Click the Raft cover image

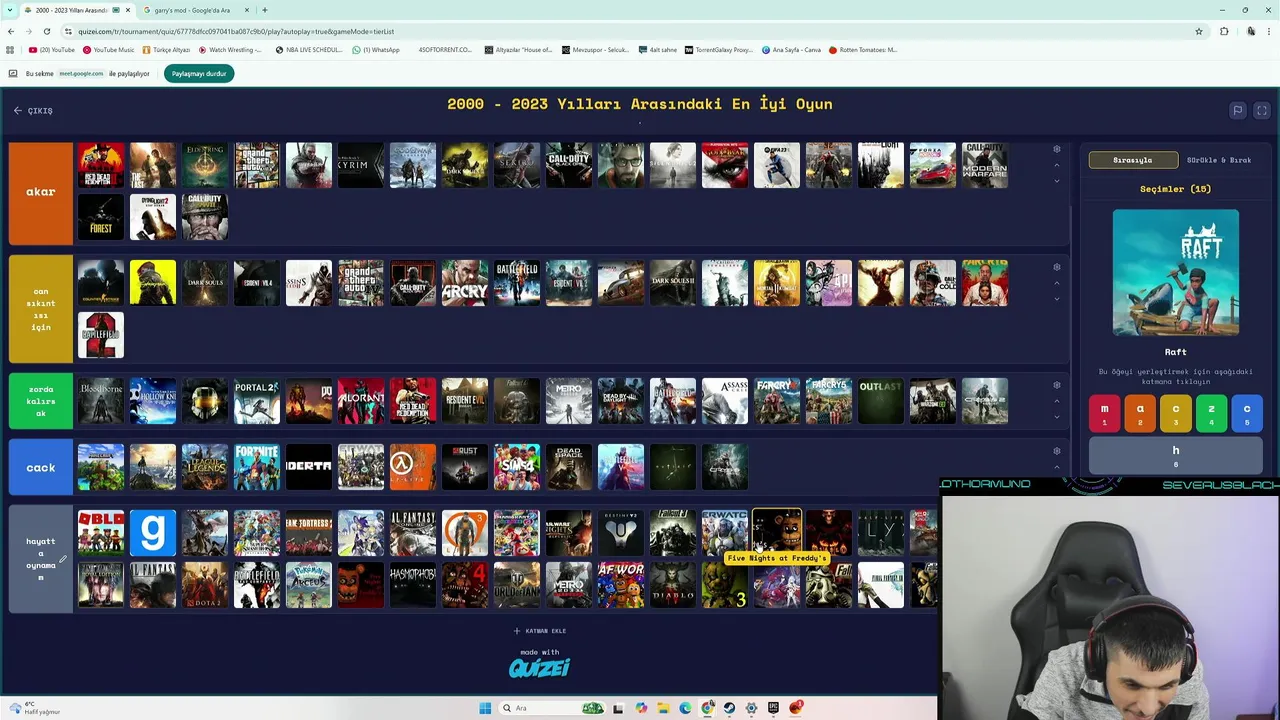pos(1176,273)
